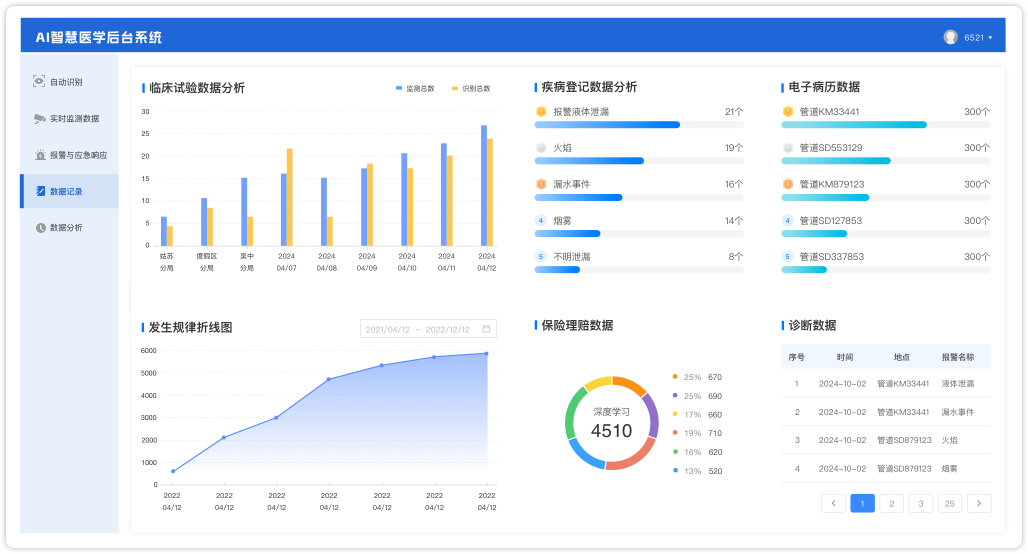Click the rank badge beside 管道SD553129
This screenshot has height=554, width=1028.
[x=787, y=148]
